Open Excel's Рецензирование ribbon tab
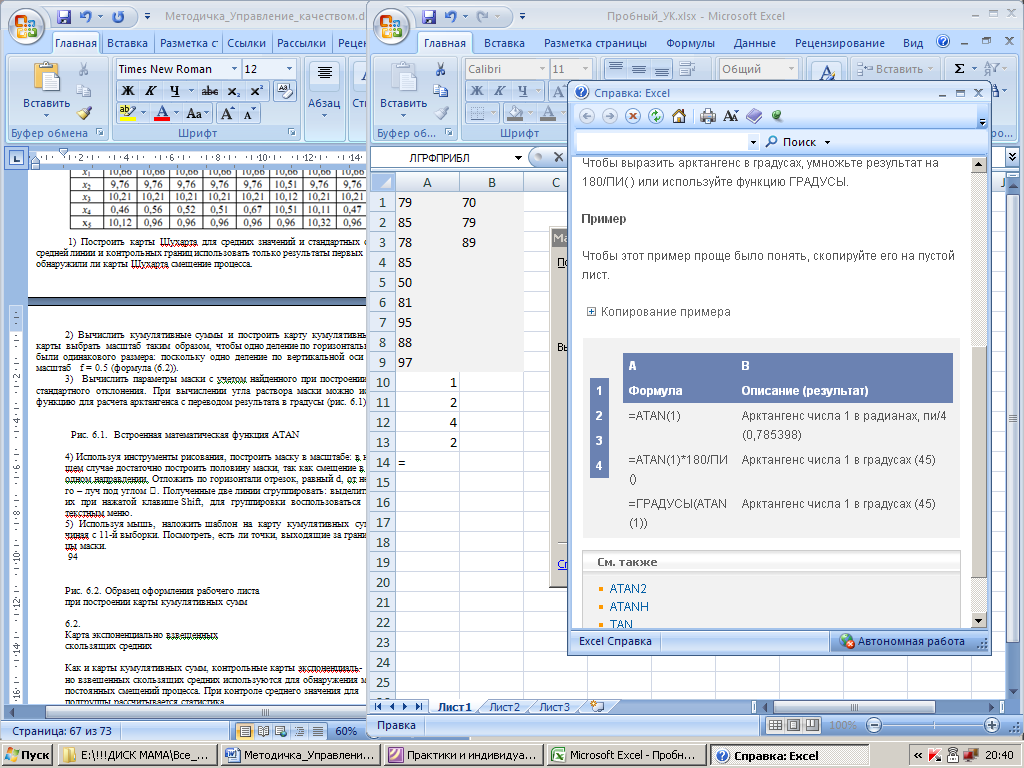 point(839,43)
